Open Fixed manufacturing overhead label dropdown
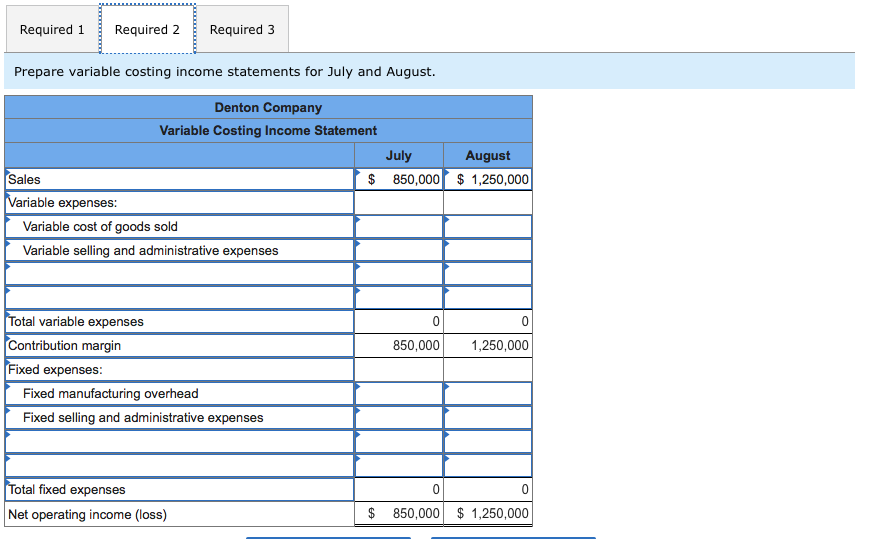 (180, 394)
